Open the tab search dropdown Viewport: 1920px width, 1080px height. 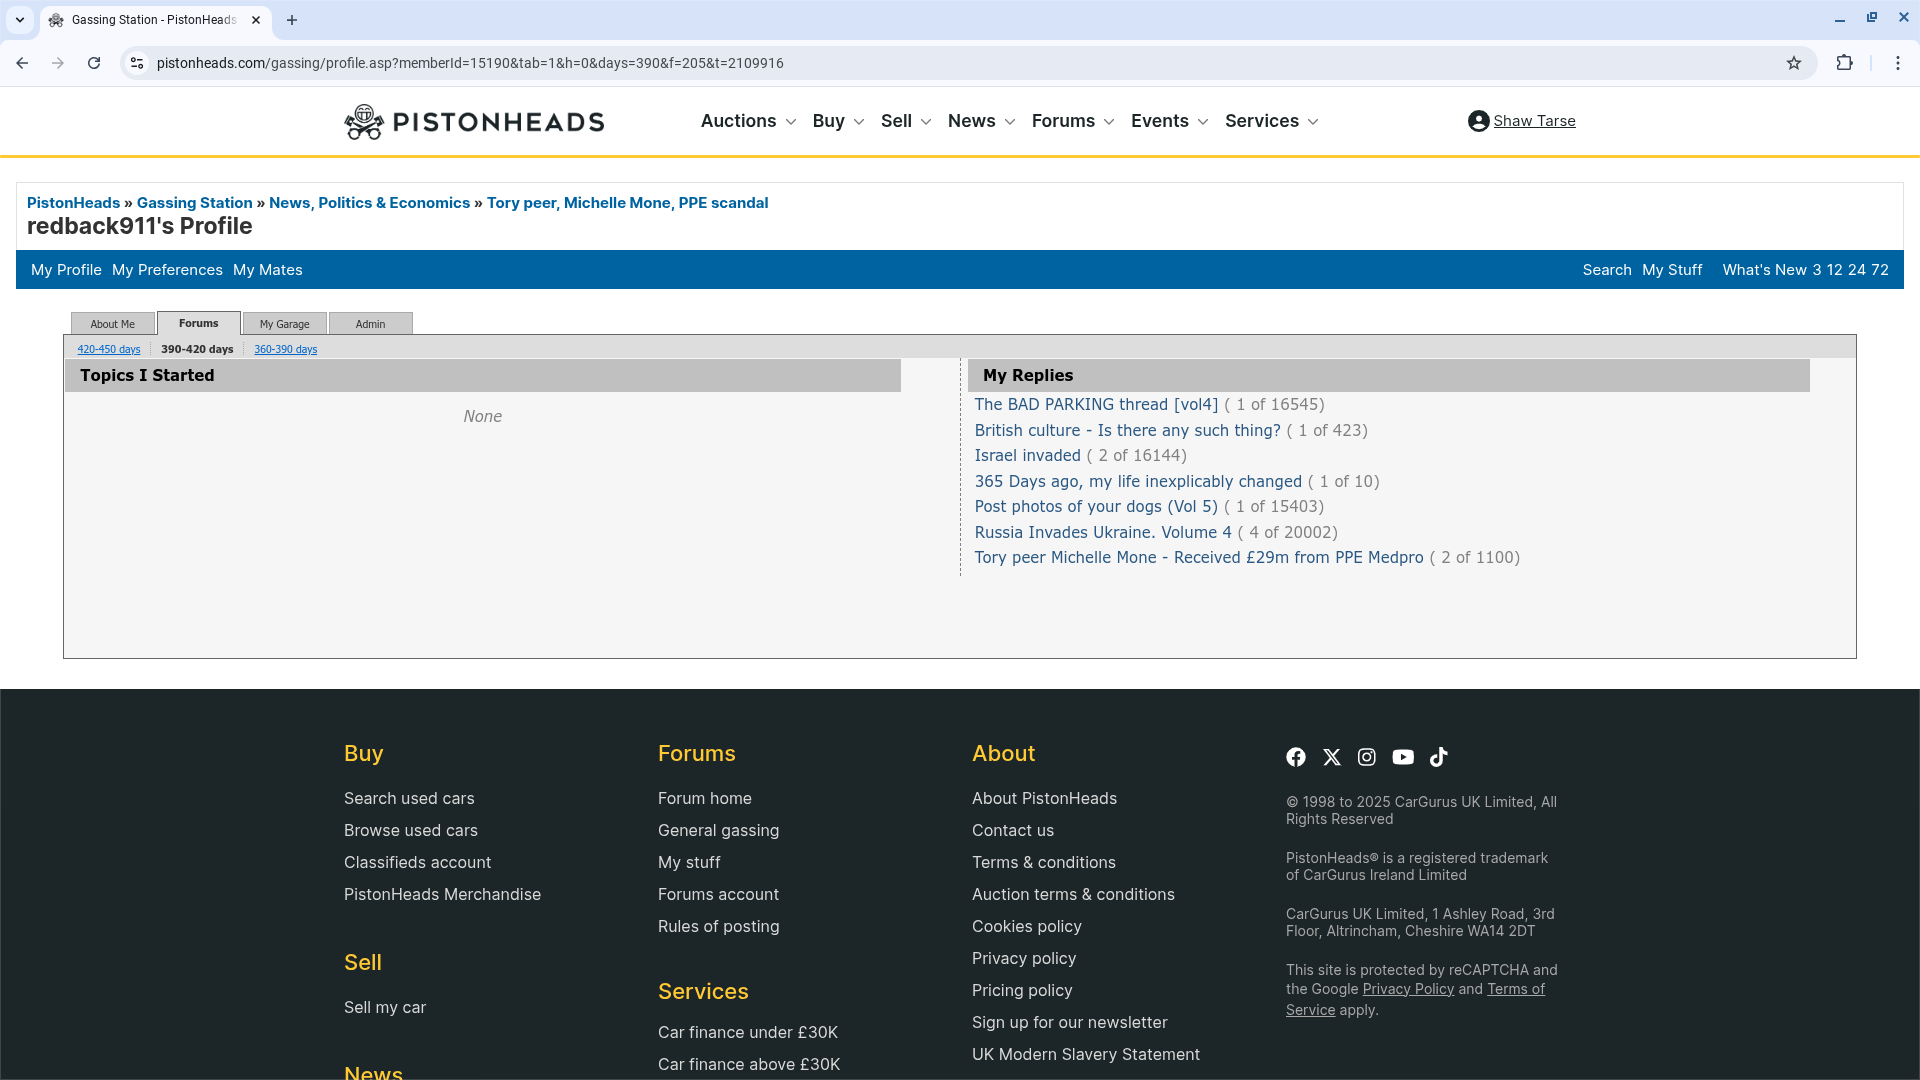click(20, 20)
